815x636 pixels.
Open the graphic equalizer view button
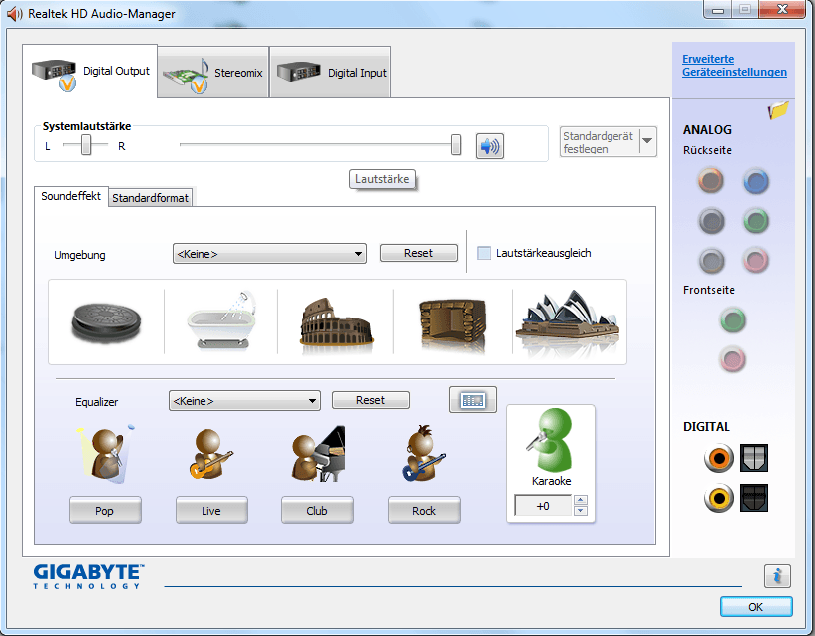(472, 400)
